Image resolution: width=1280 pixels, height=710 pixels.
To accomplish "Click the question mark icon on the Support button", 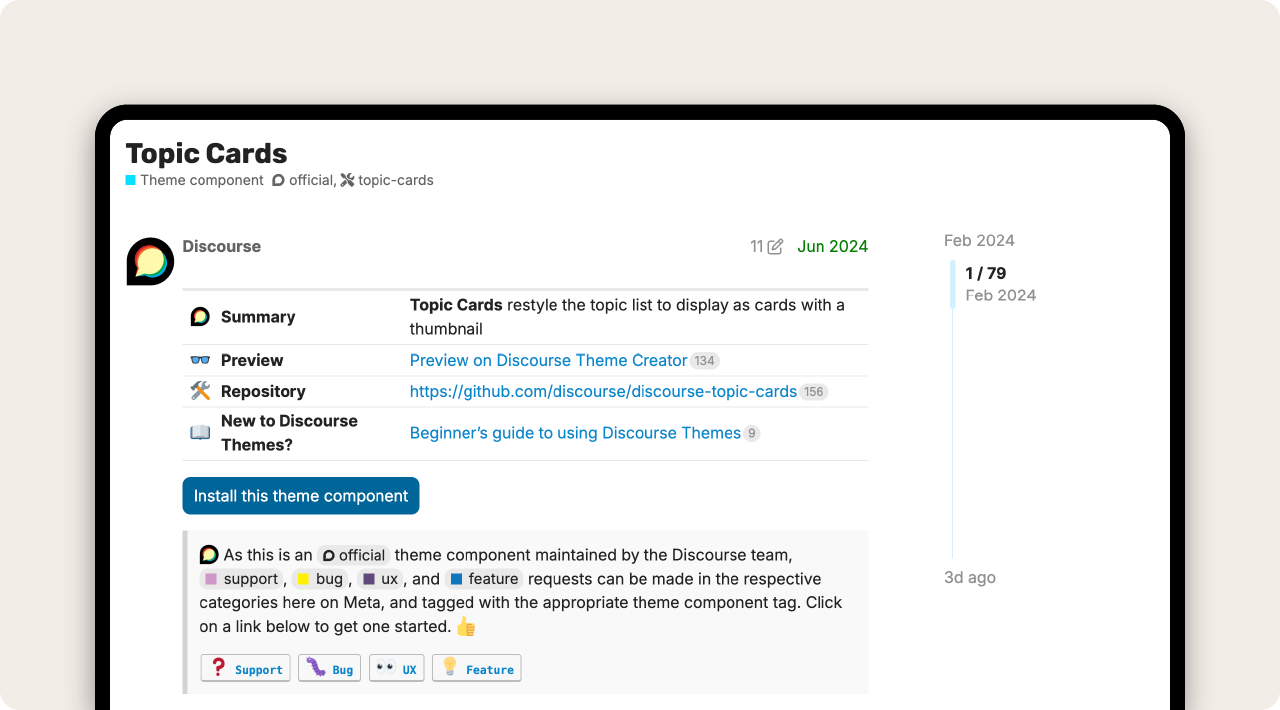I will (x=219, y=667).
